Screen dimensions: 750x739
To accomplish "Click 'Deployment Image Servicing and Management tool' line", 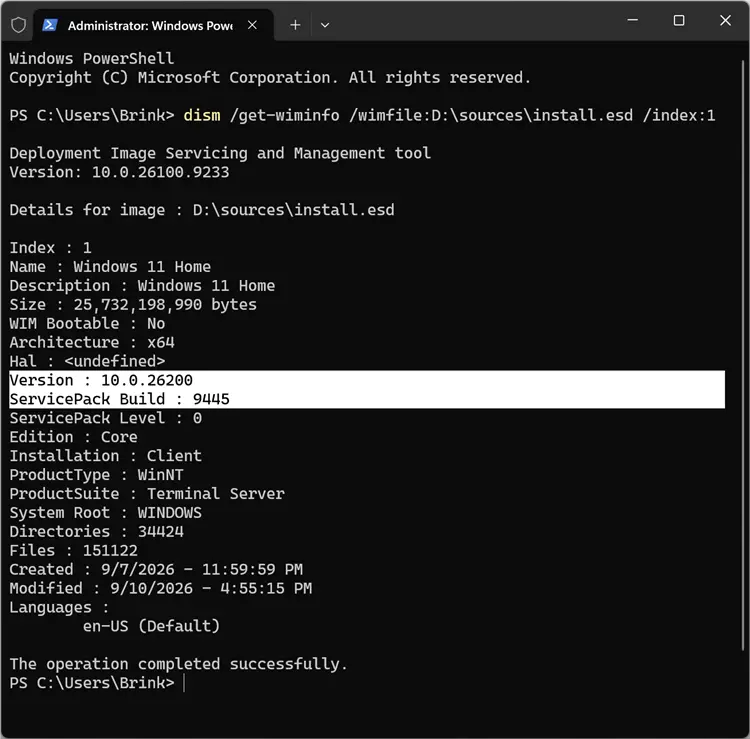I will tap(220, 153).
